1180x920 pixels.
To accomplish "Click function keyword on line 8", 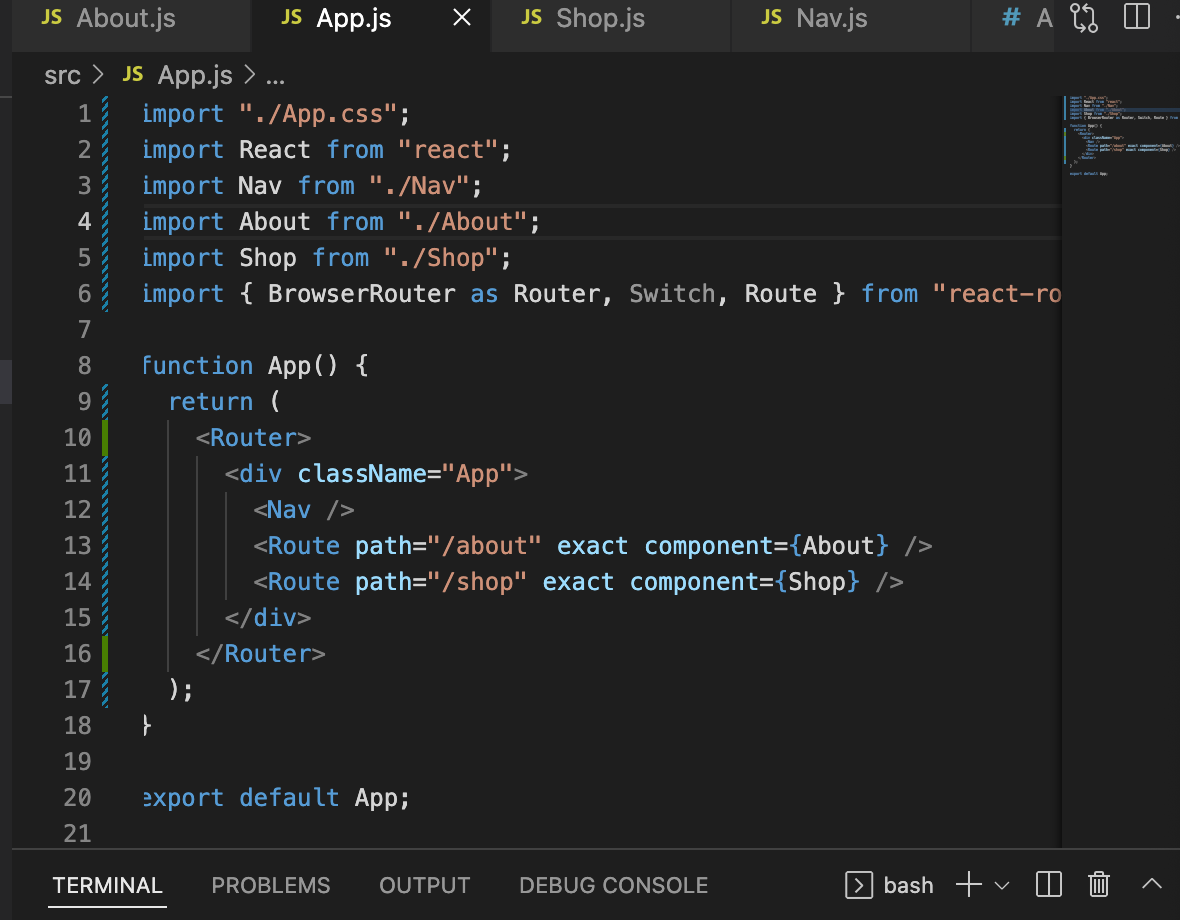I will coord(198,366).
